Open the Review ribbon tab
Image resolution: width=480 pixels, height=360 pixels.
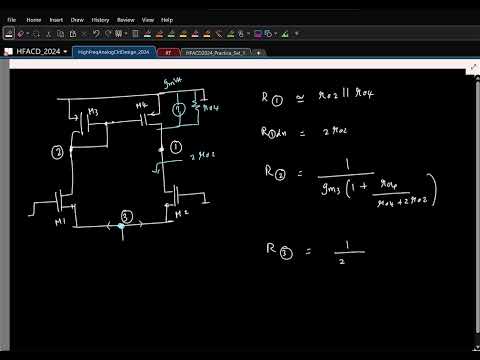[x=126, y=20]
